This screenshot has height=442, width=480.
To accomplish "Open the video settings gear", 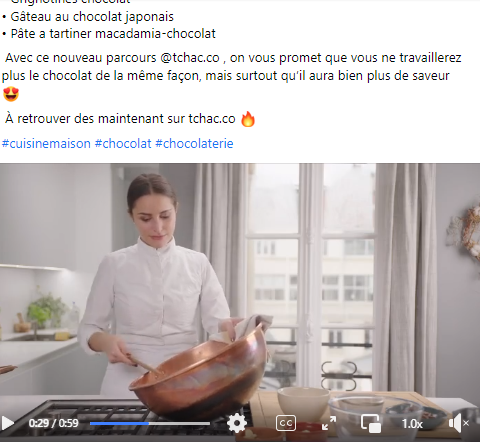I will 237,423.
